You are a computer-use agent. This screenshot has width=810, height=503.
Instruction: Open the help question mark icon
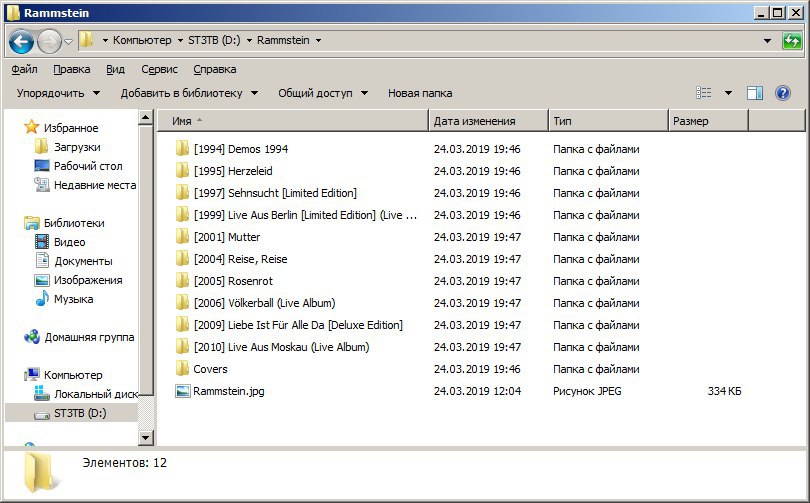click(x=783, y=93)
